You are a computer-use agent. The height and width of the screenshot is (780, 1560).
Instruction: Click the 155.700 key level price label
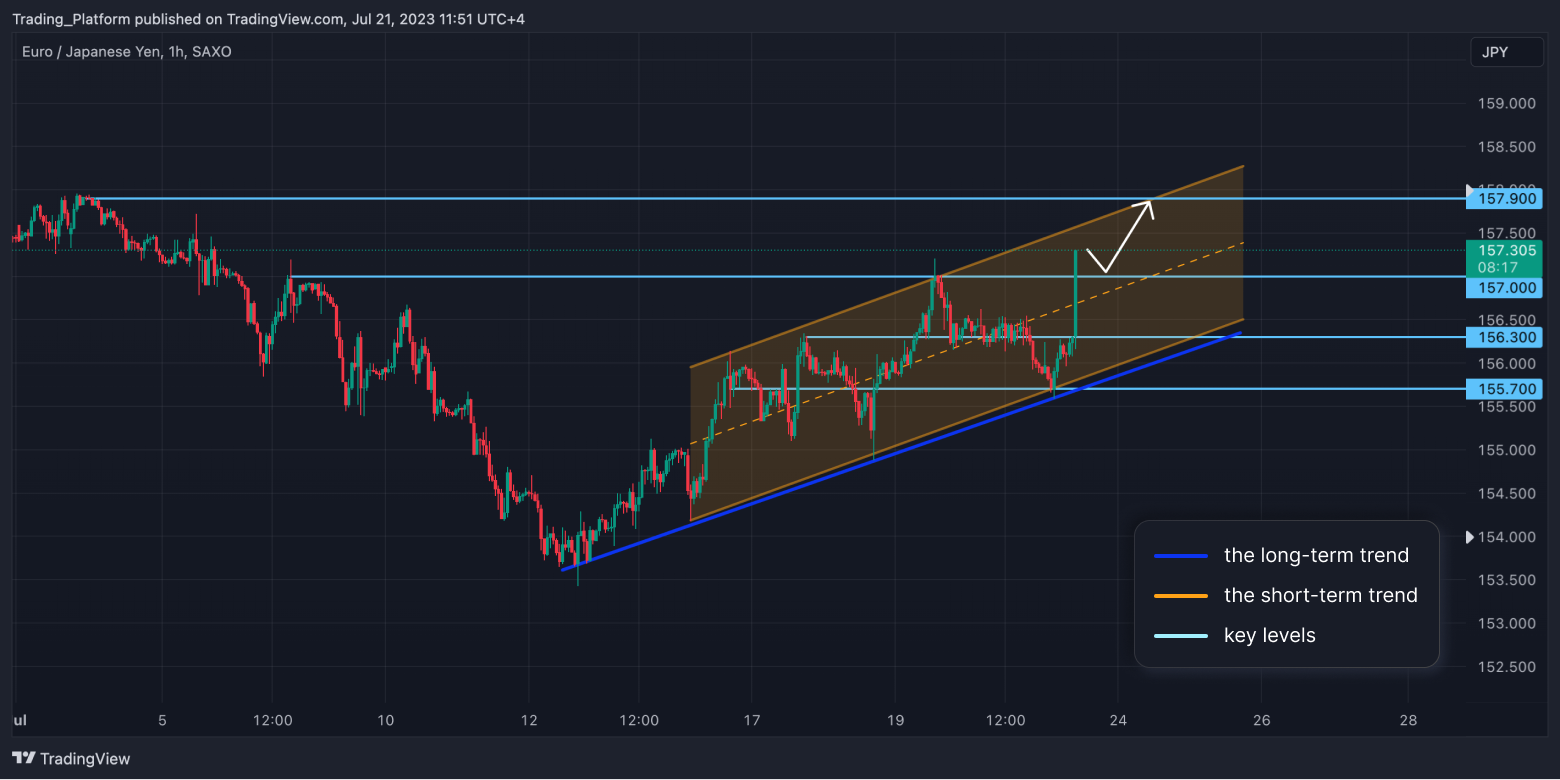1504,388
